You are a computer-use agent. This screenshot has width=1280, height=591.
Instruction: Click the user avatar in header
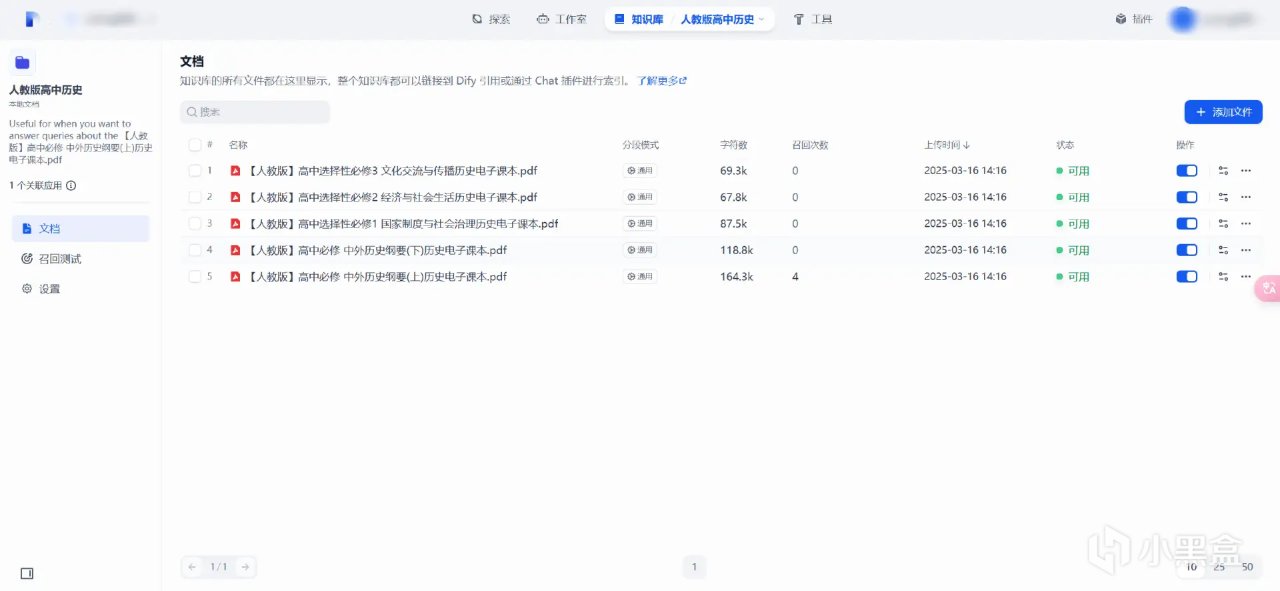(x=1183, y=19)
